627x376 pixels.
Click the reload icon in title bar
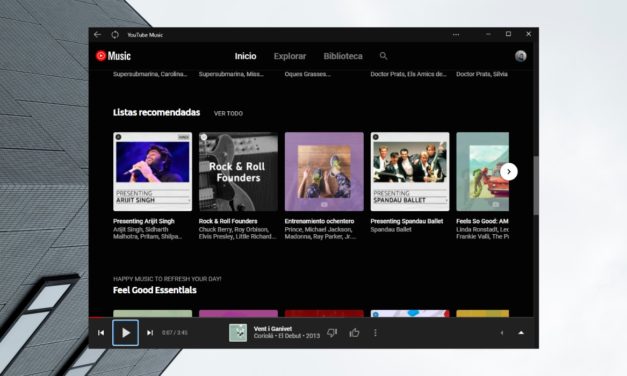(115, 35)
